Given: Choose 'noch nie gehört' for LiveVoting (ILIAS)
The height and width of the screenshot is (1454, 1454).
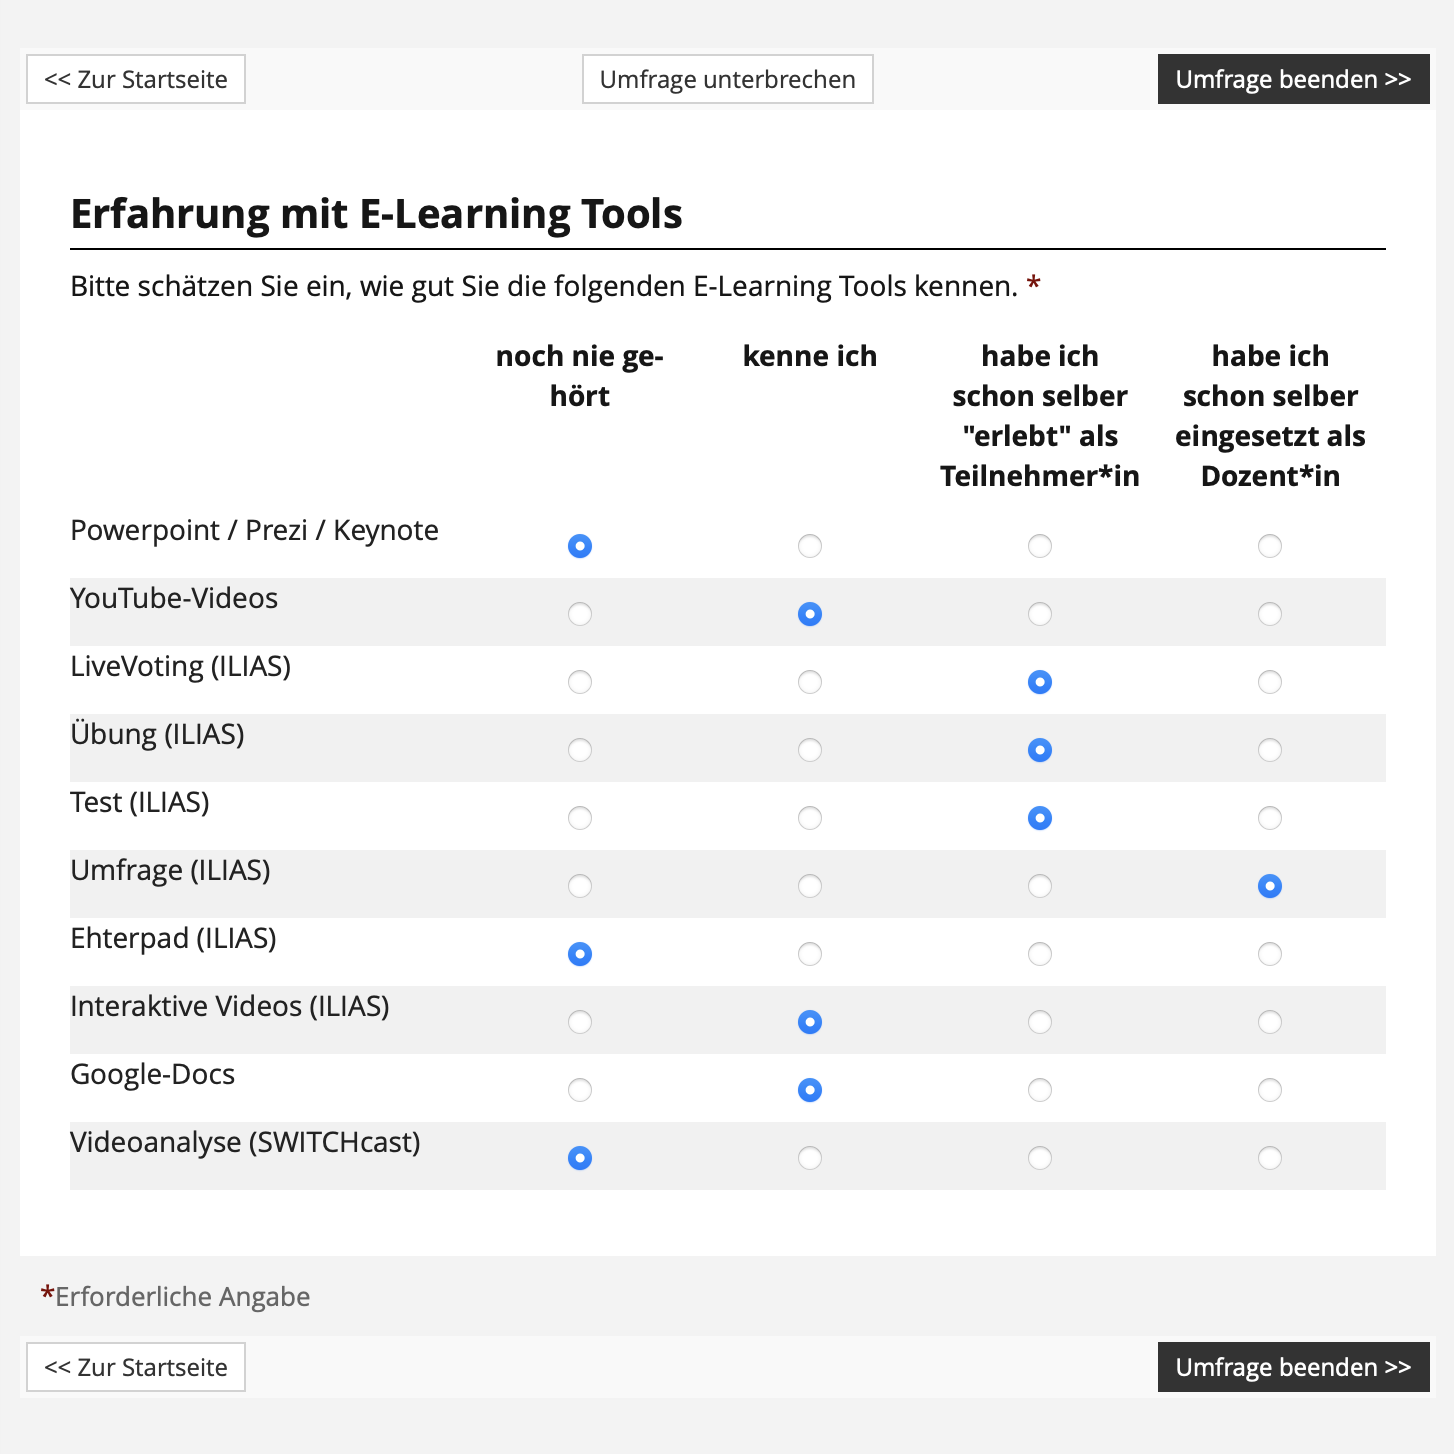Looking at the screenshot, I should (580, 682).
